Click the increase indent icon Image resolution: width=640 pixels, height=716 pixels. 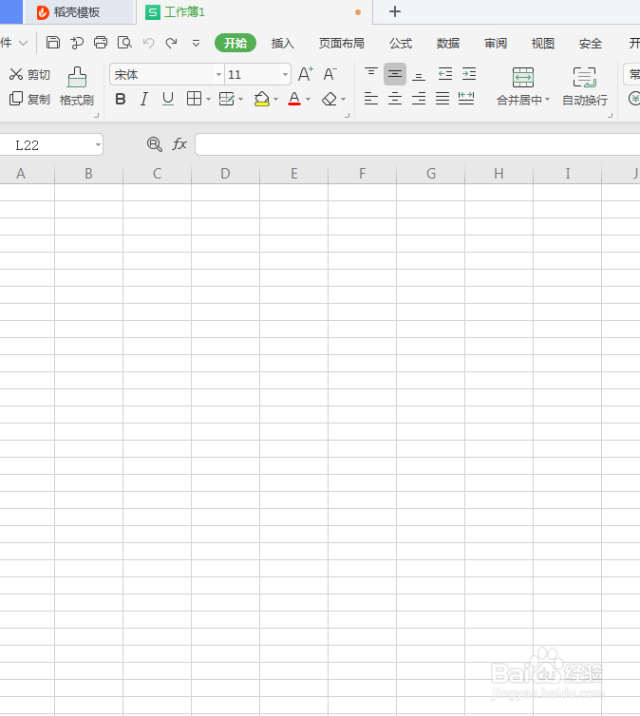tap(469, 74)
